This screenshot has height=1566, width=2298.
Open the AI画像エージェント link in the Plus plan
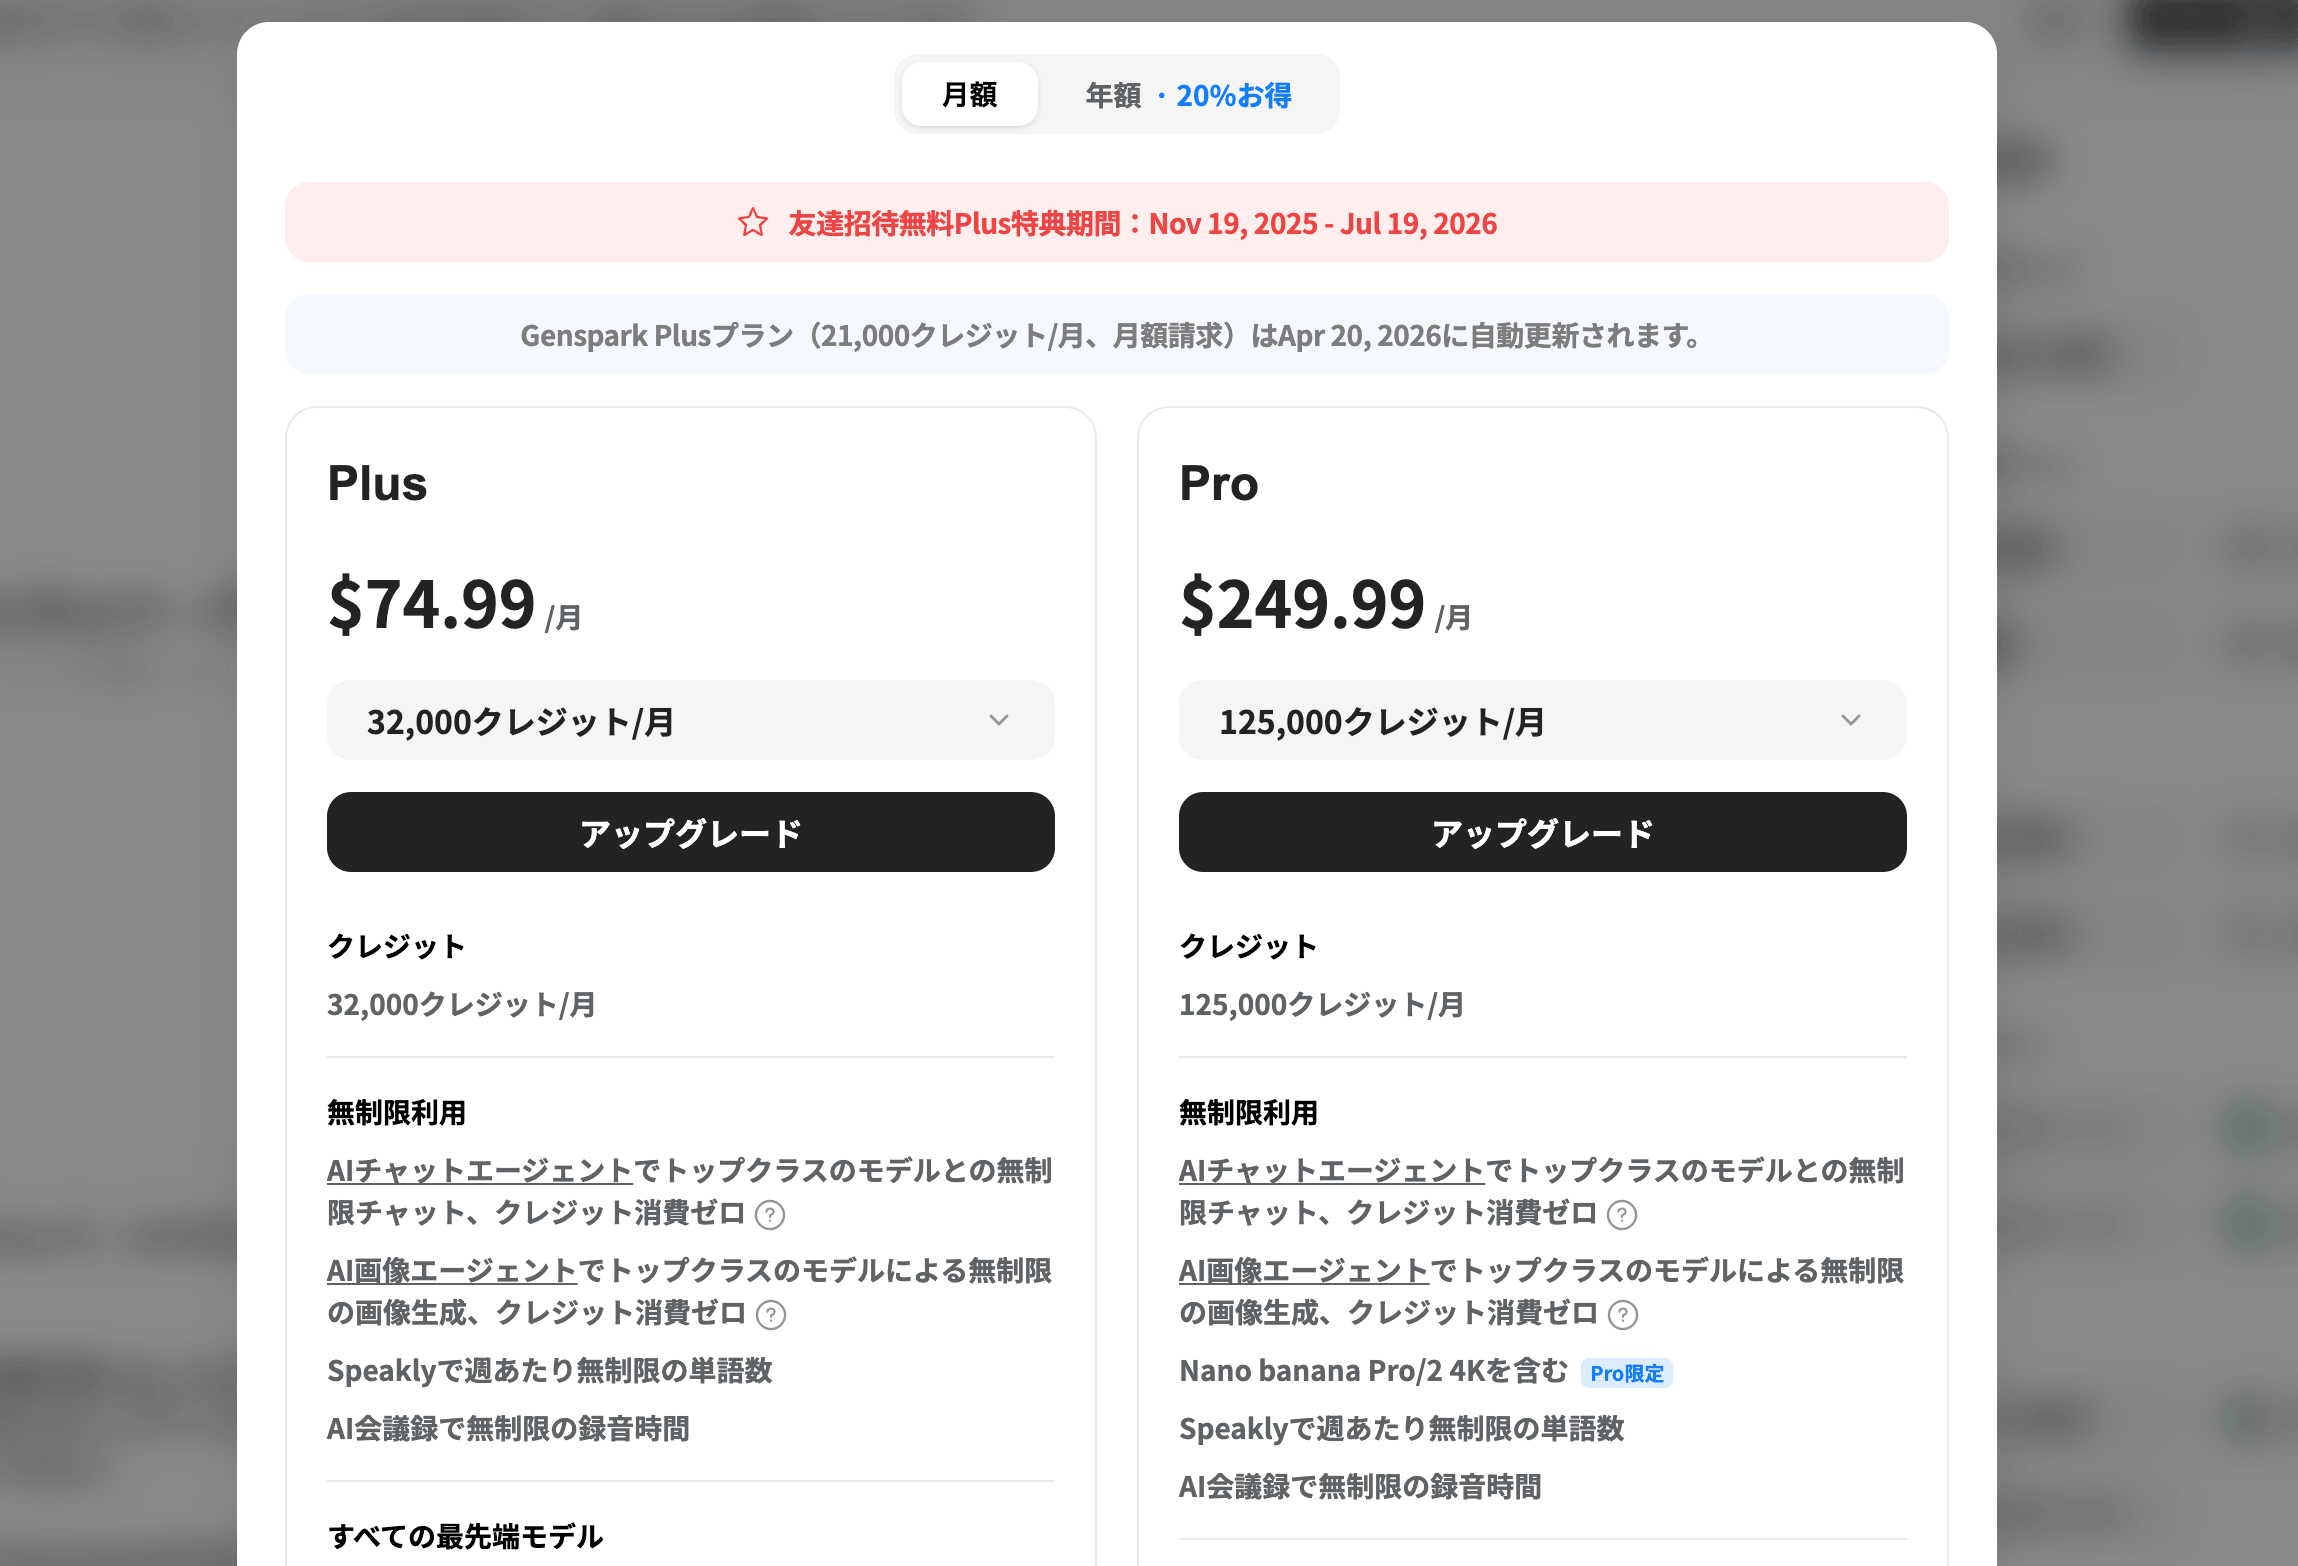pyautogui.click(x=452, y=1271)
